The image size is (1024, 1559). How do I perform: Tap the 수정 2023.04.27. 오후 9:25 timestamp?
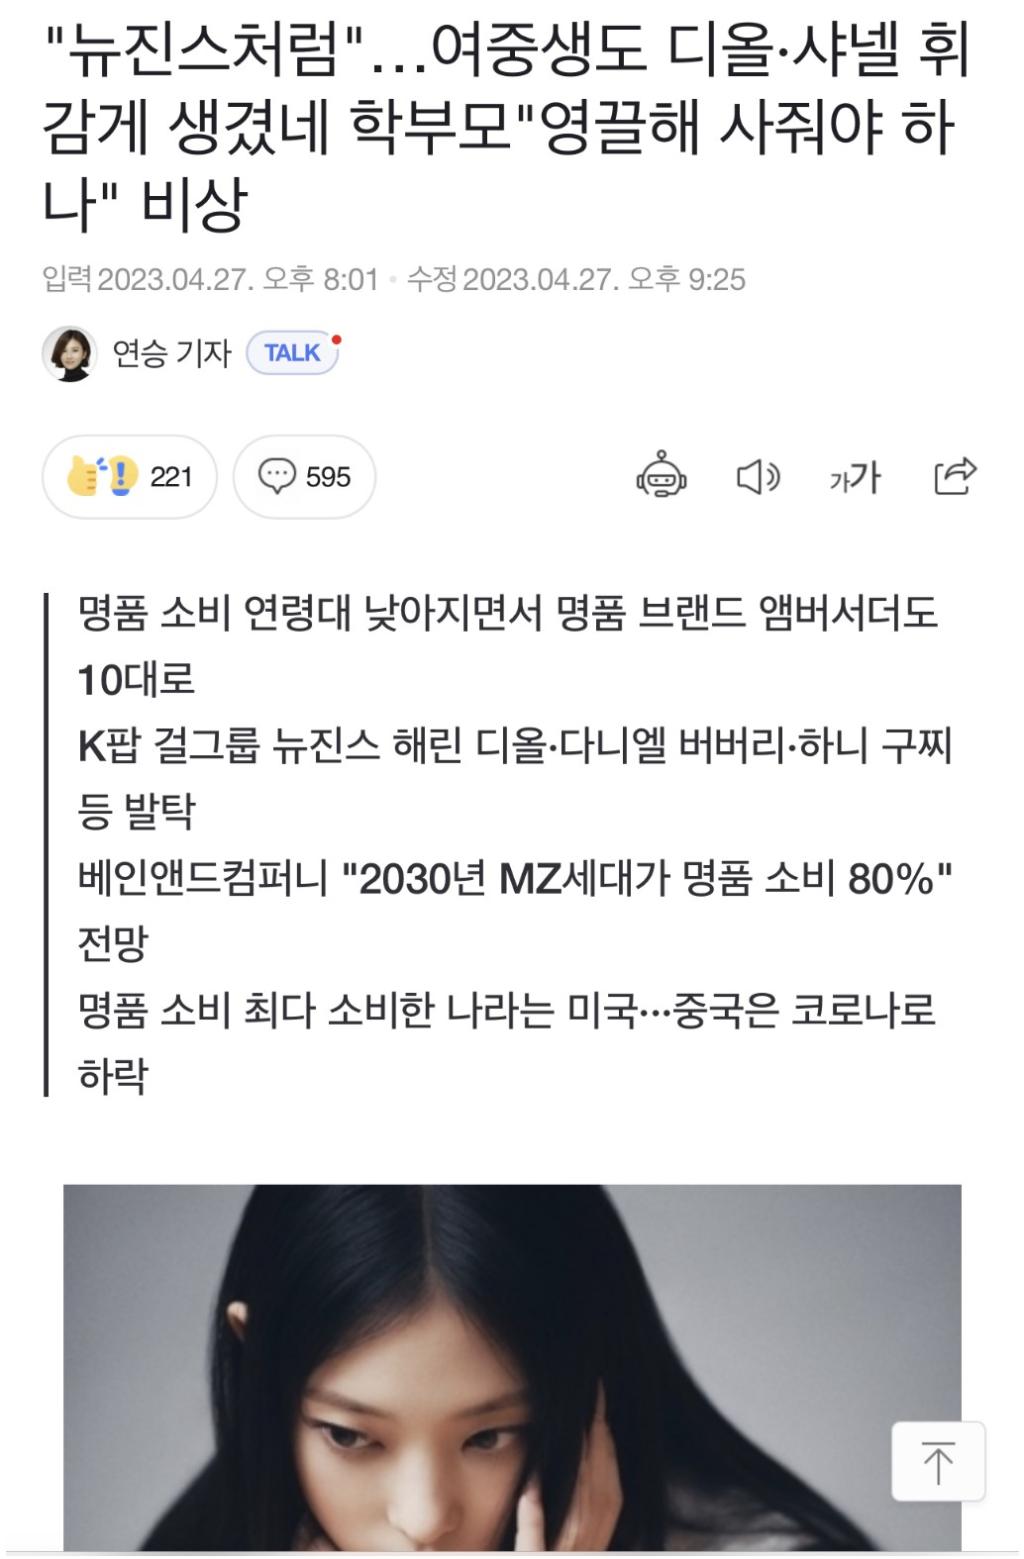click(x=576, y=279)
